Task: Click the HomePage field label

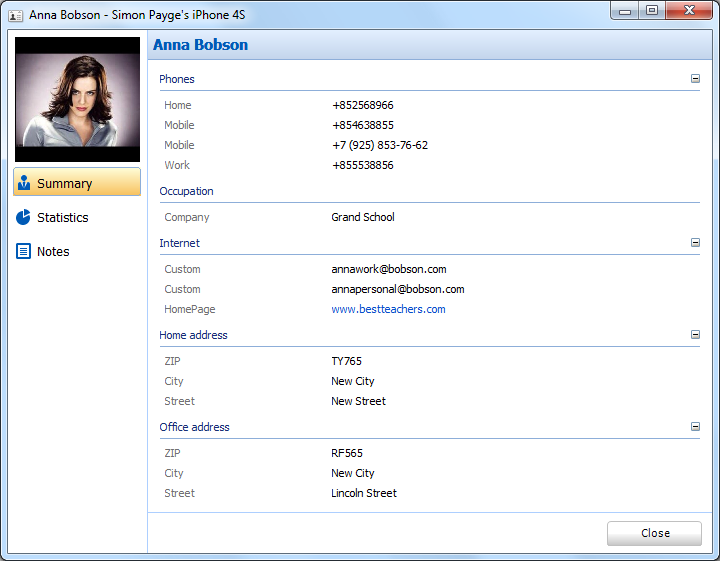Action: 190,309
